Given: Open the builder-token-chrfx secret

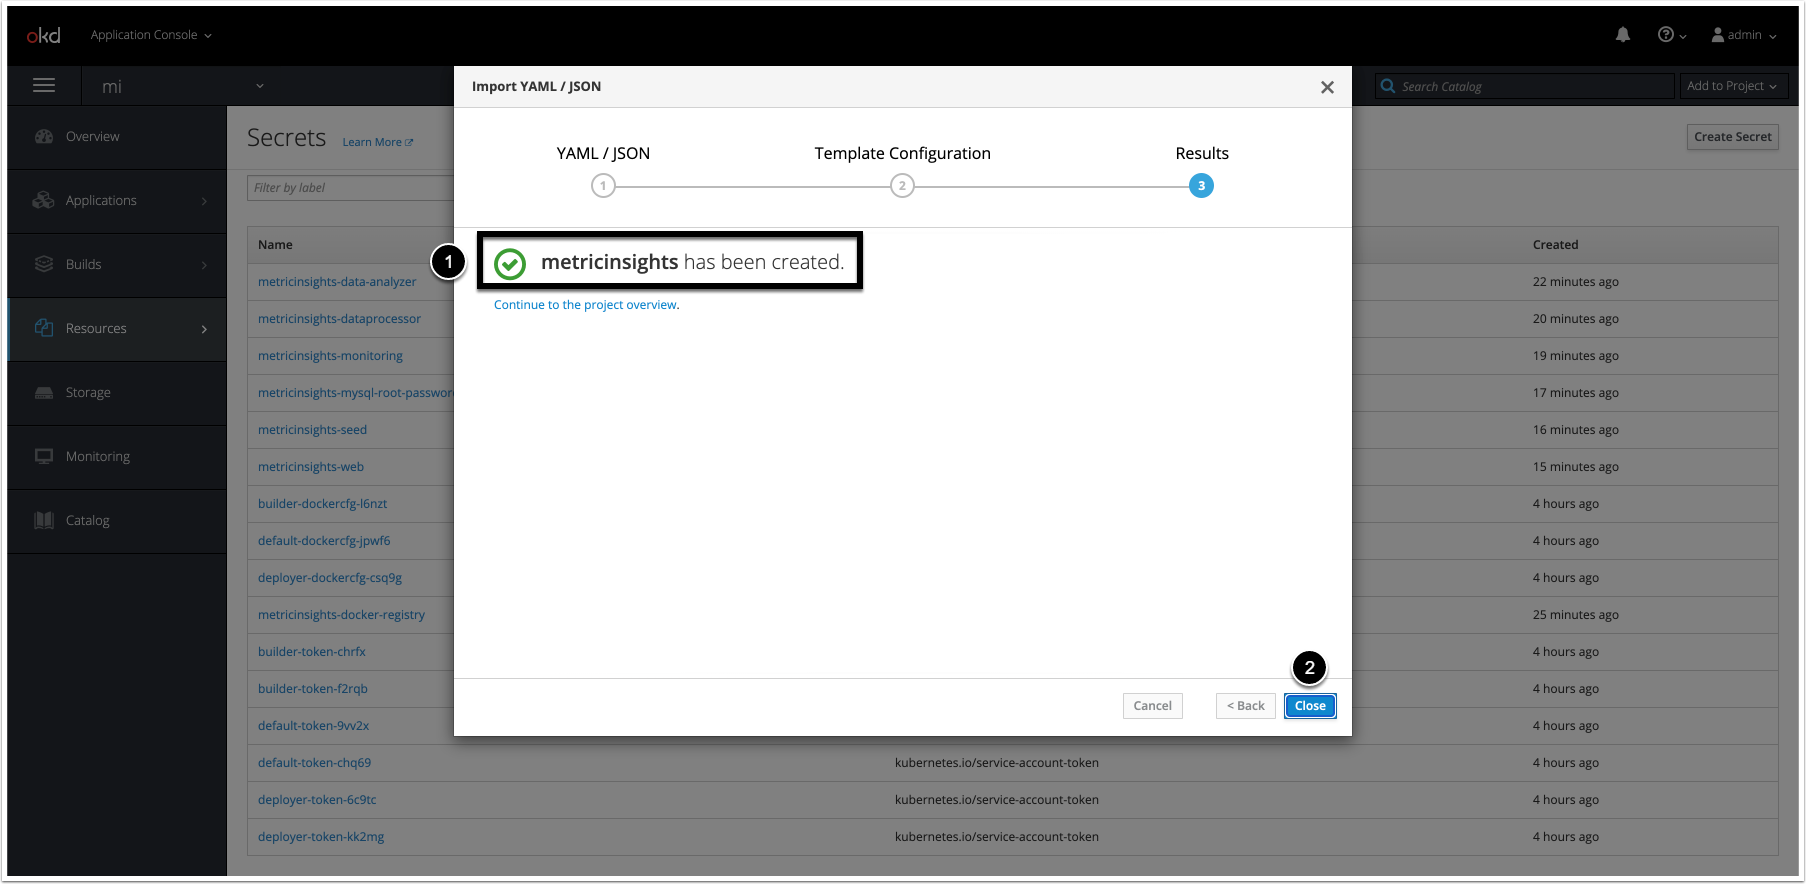Looking at the screenshot, I should click(312, 652).
